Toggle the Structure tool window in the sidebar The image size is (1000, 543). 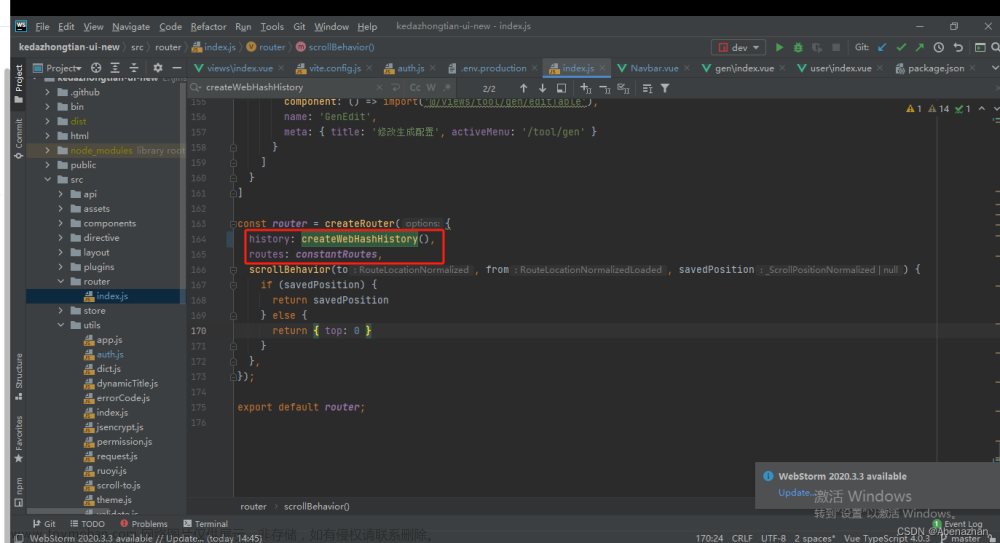tap(18, 376)
